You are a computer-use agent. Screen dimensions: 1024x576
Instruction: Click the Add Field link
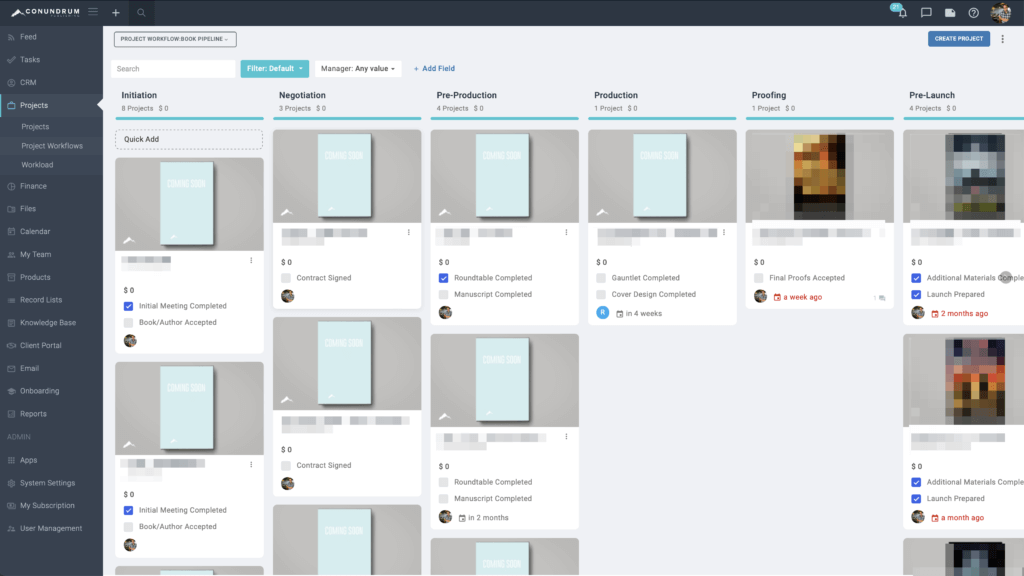[434, 69]
